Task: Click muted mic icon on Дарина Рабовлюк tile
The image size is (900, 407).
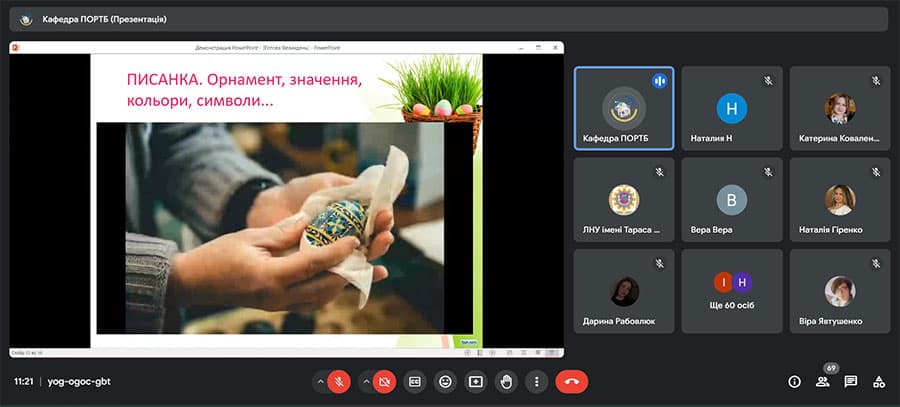Action: point(660,263)
